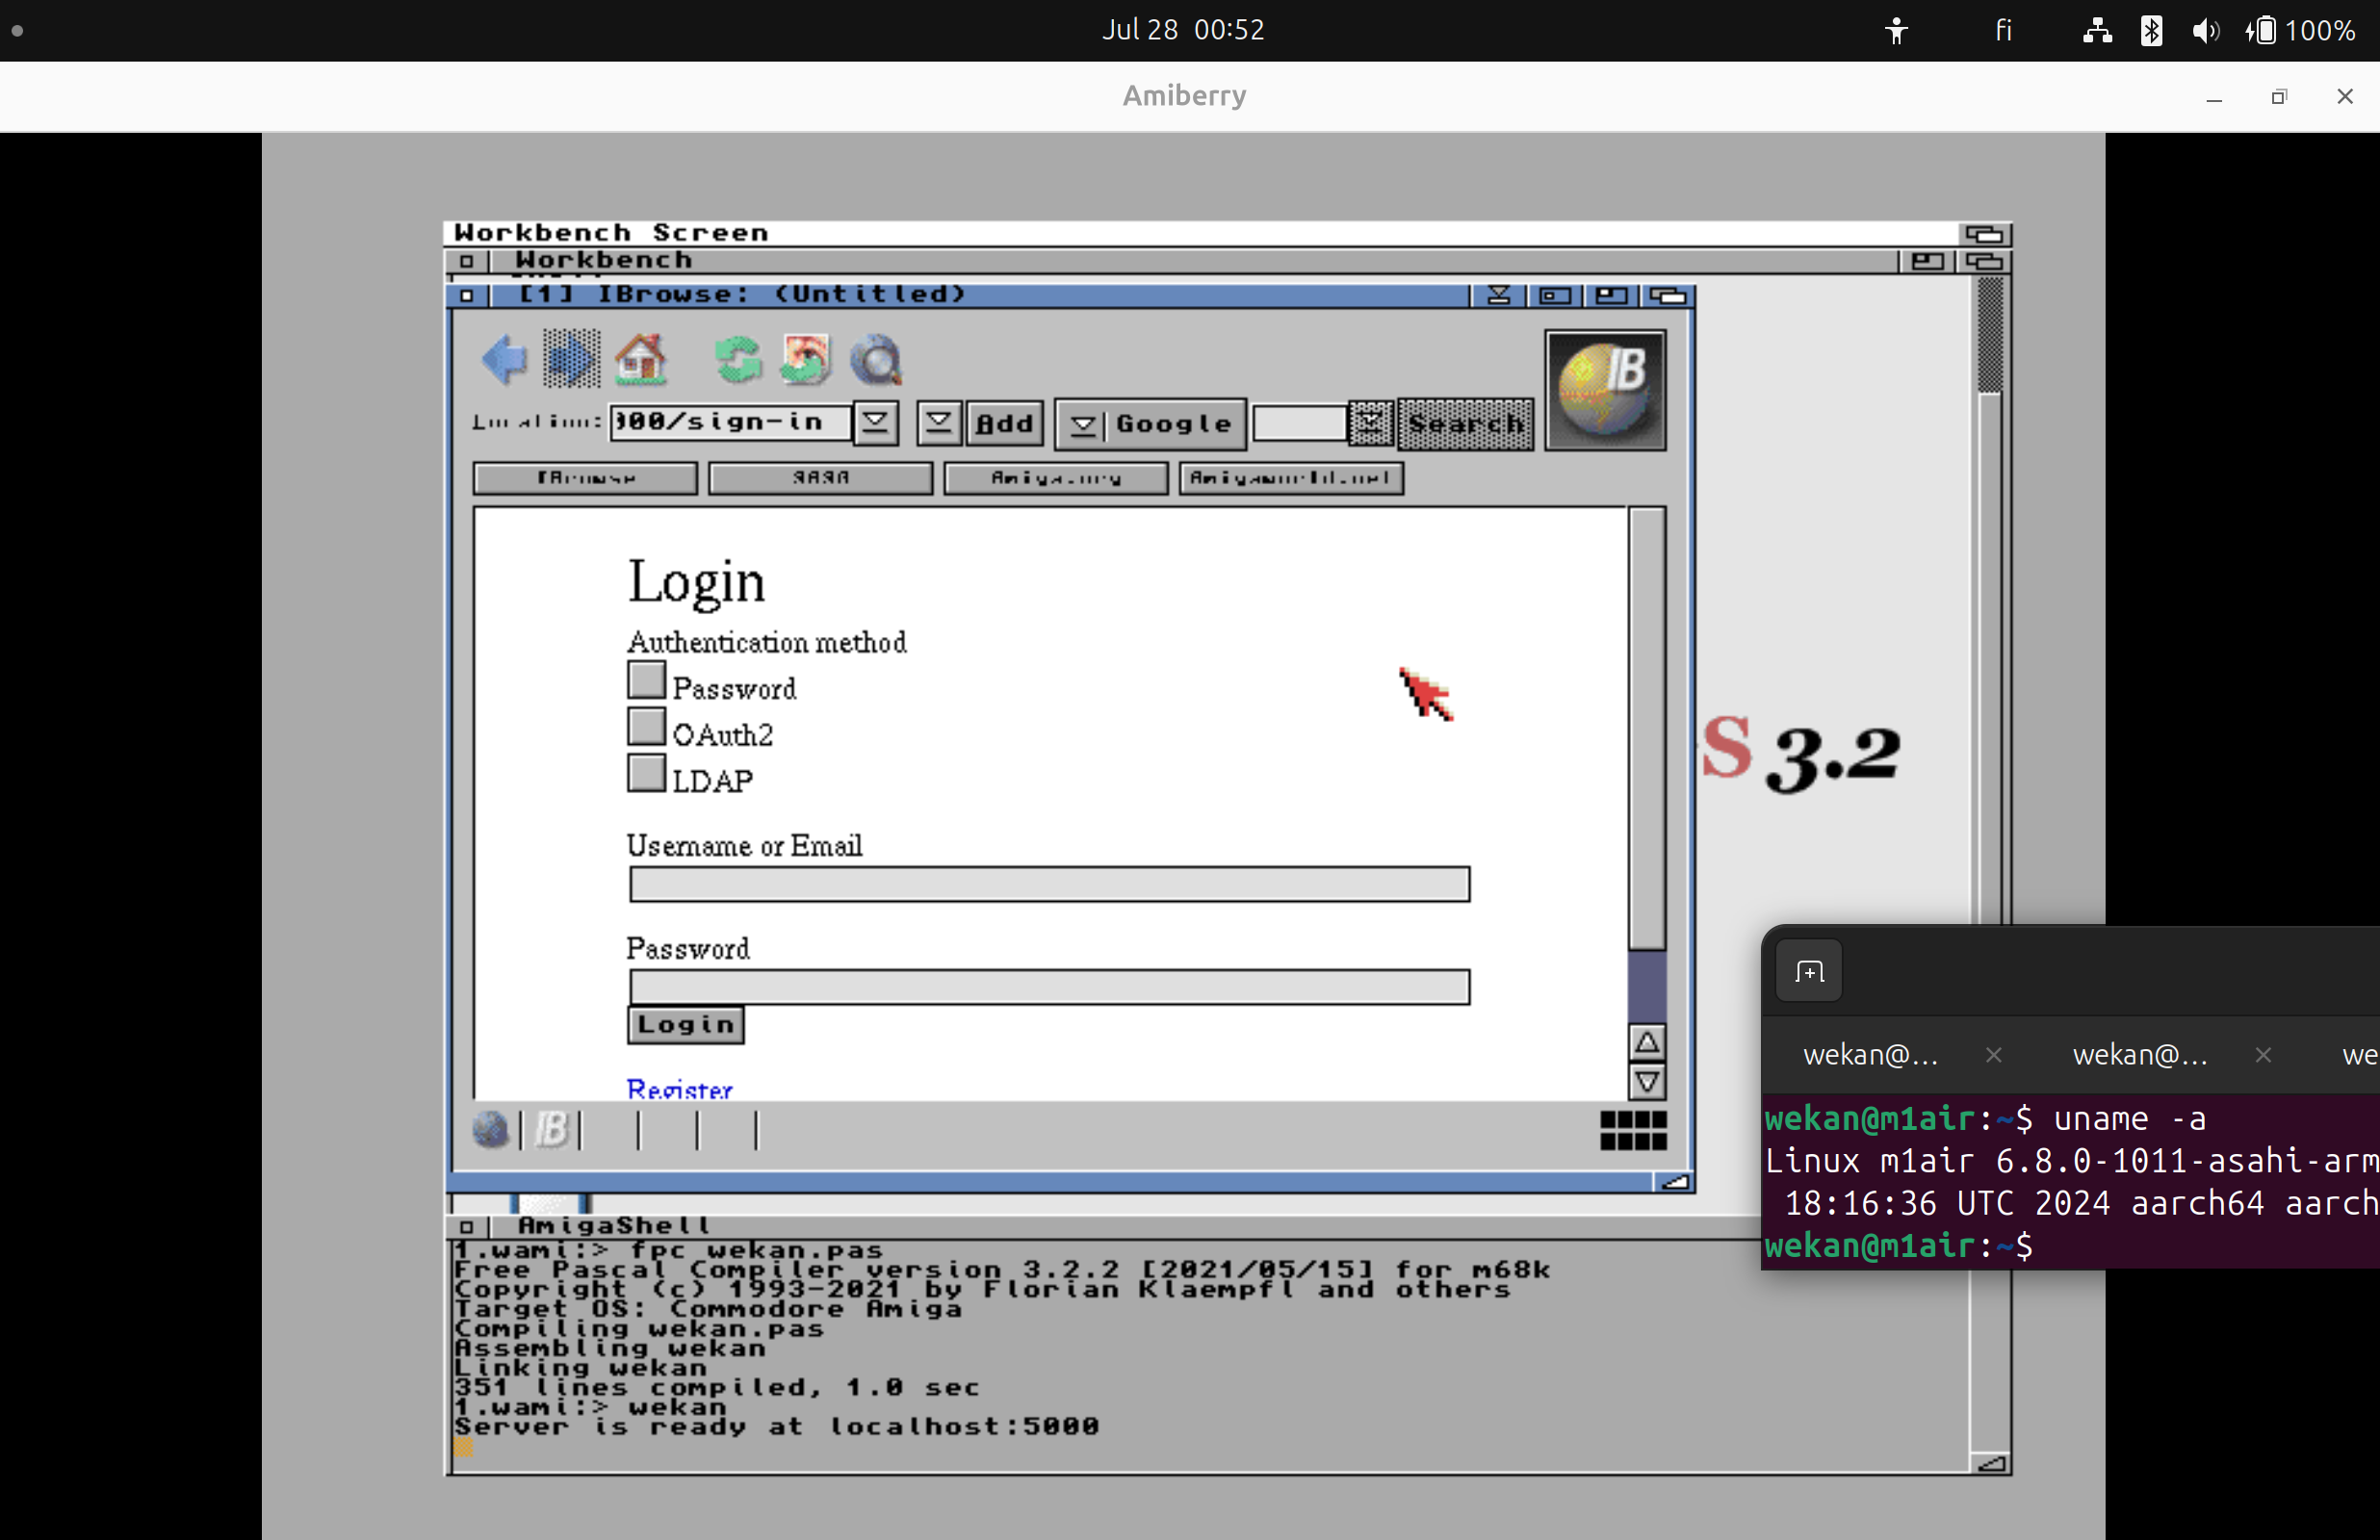
Task: Click the Username or Email input field
Action: (1048, 886)
